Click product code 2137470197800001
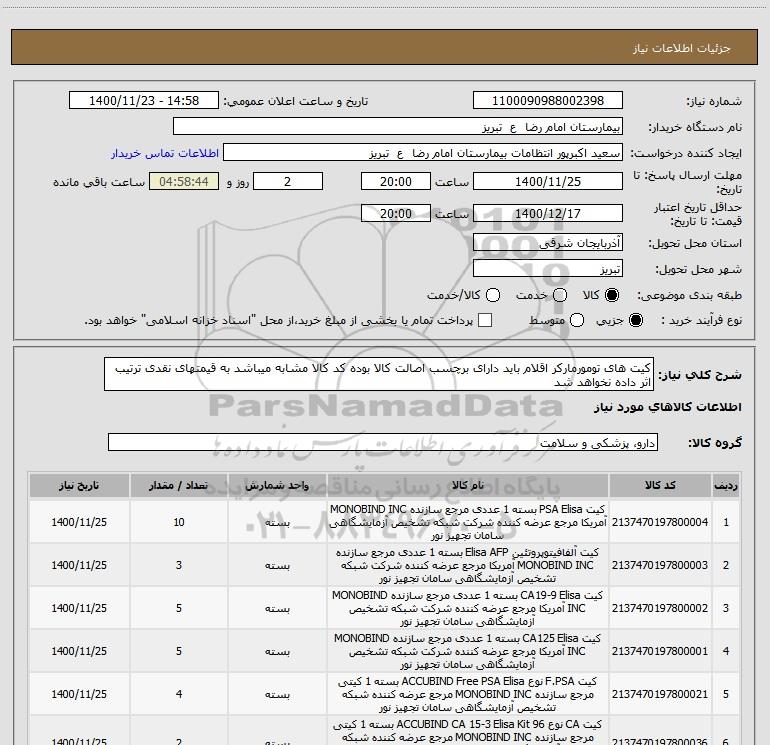770x745 pixels. coord(660,651)
